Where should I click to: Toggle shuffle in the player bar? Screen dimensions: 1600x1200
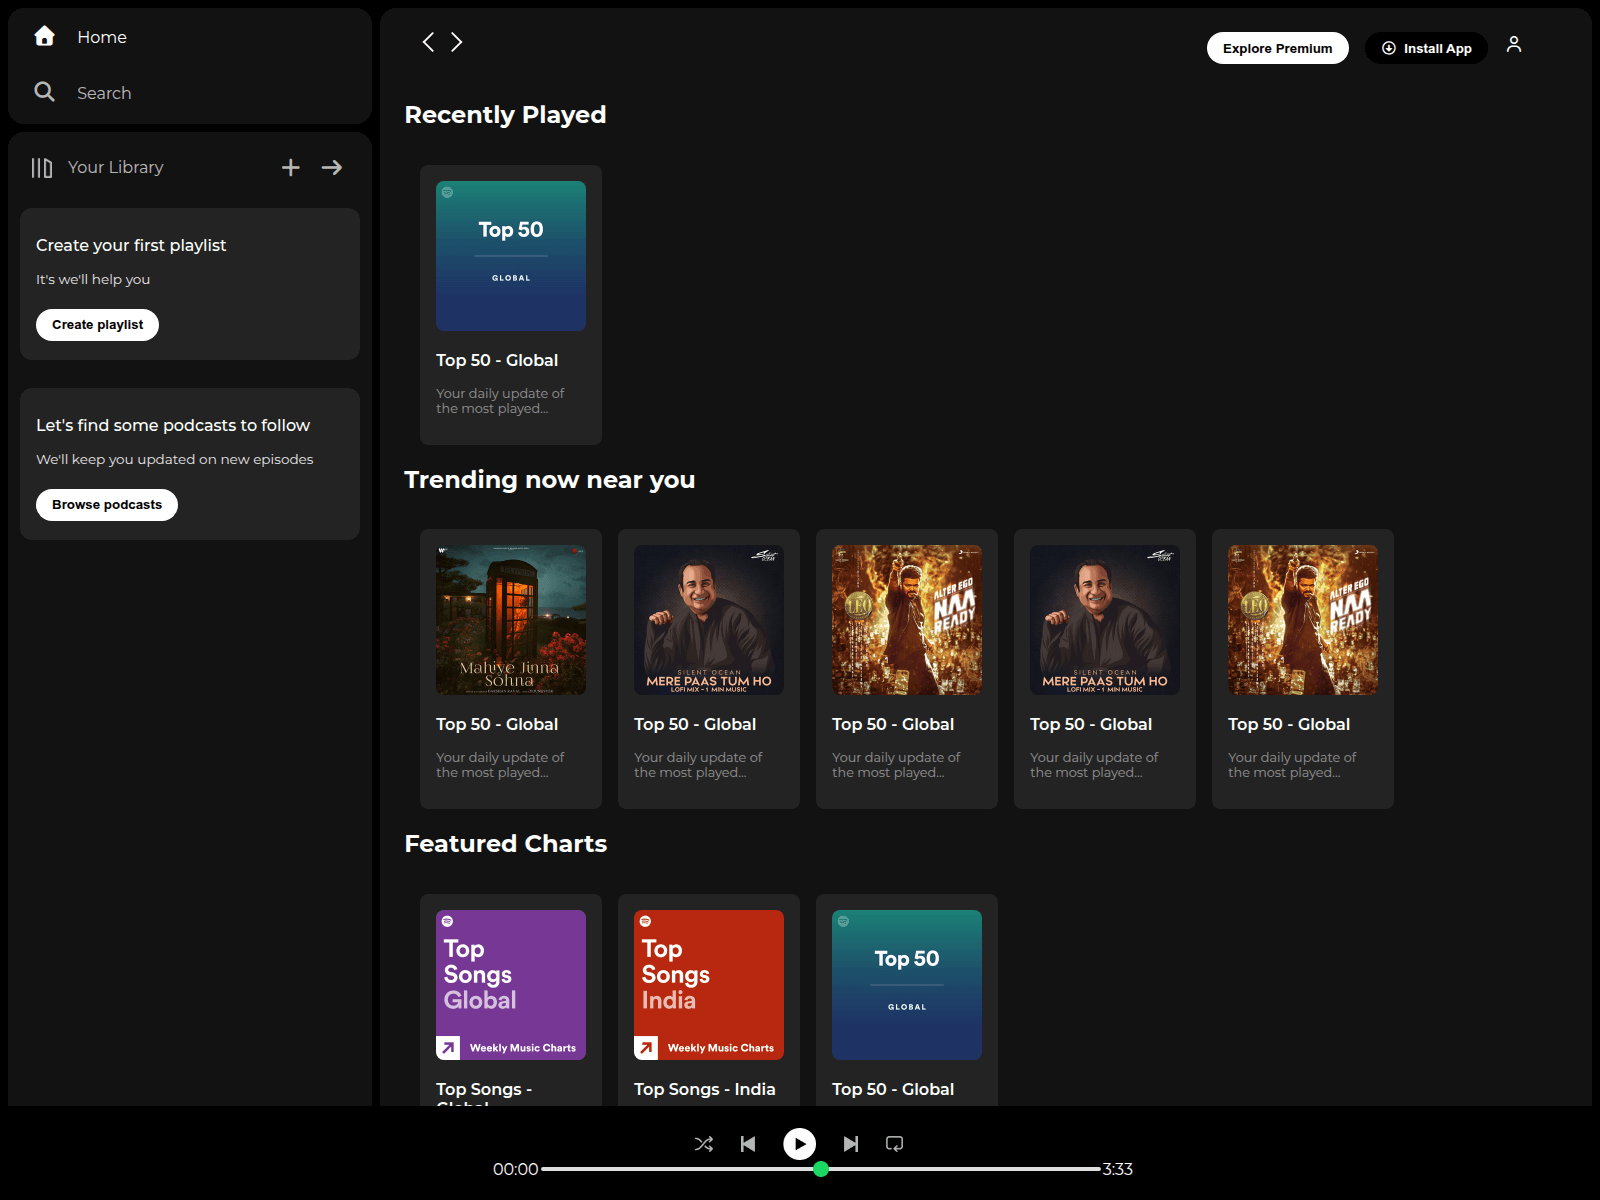(704, 1144)
